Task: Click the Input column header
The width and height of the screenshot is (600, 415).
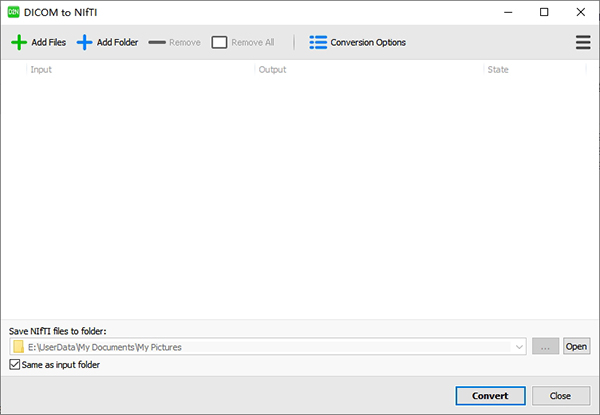Action: 140,70
